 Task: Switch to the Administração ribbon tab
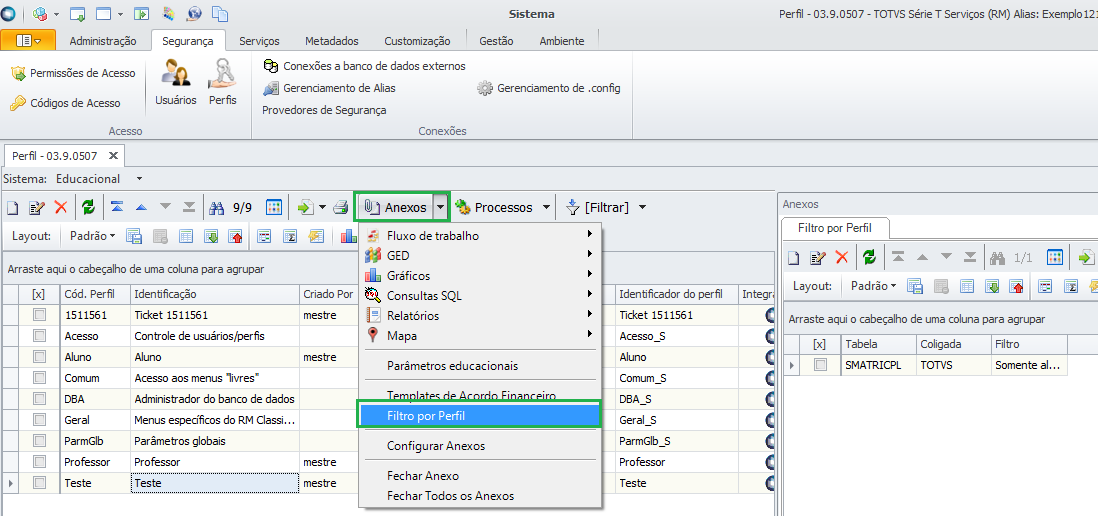(103, 41)
